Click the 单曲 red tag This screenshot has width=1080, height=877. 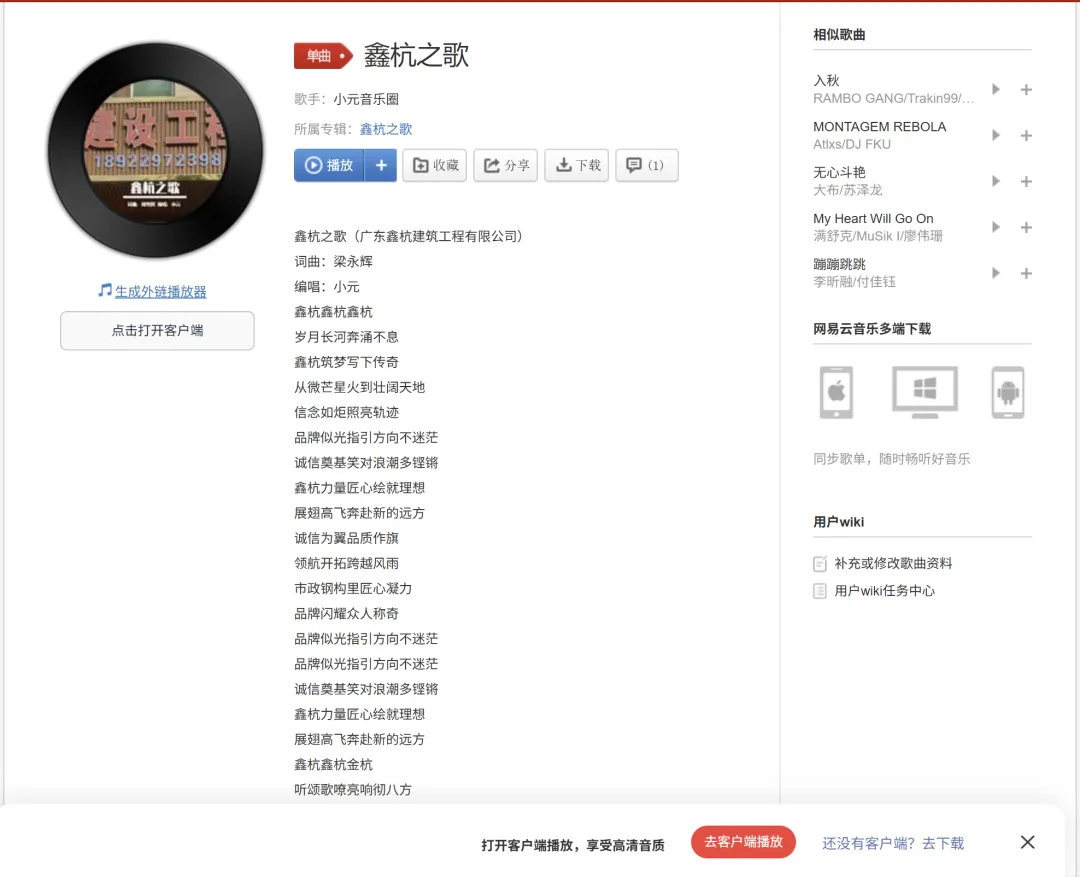tap(322, 56)
